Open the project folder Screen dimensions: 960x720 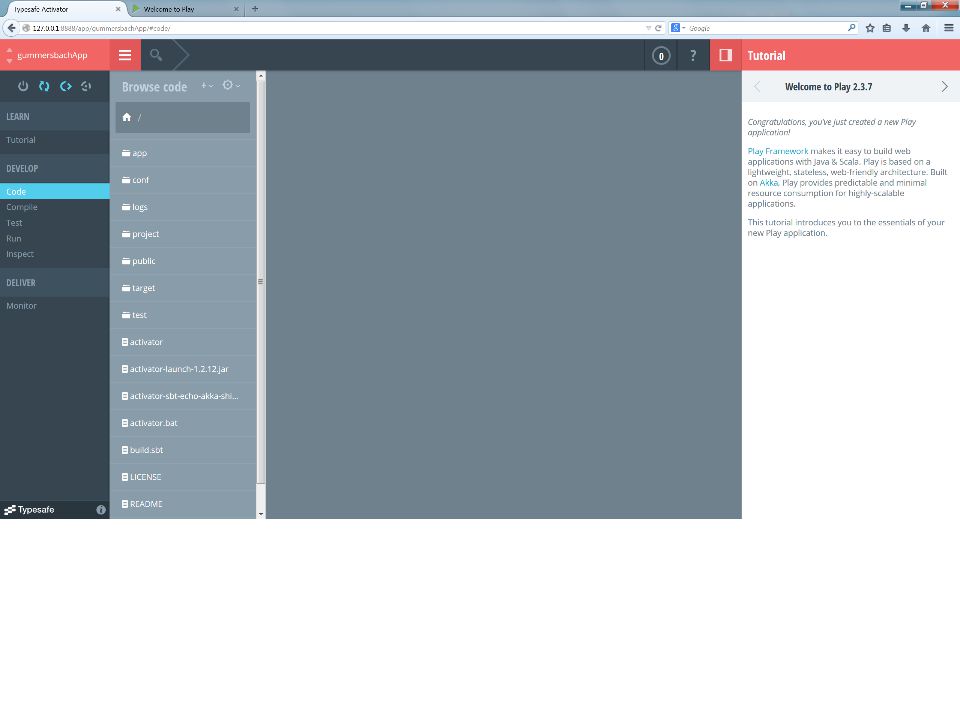[183, 234]
